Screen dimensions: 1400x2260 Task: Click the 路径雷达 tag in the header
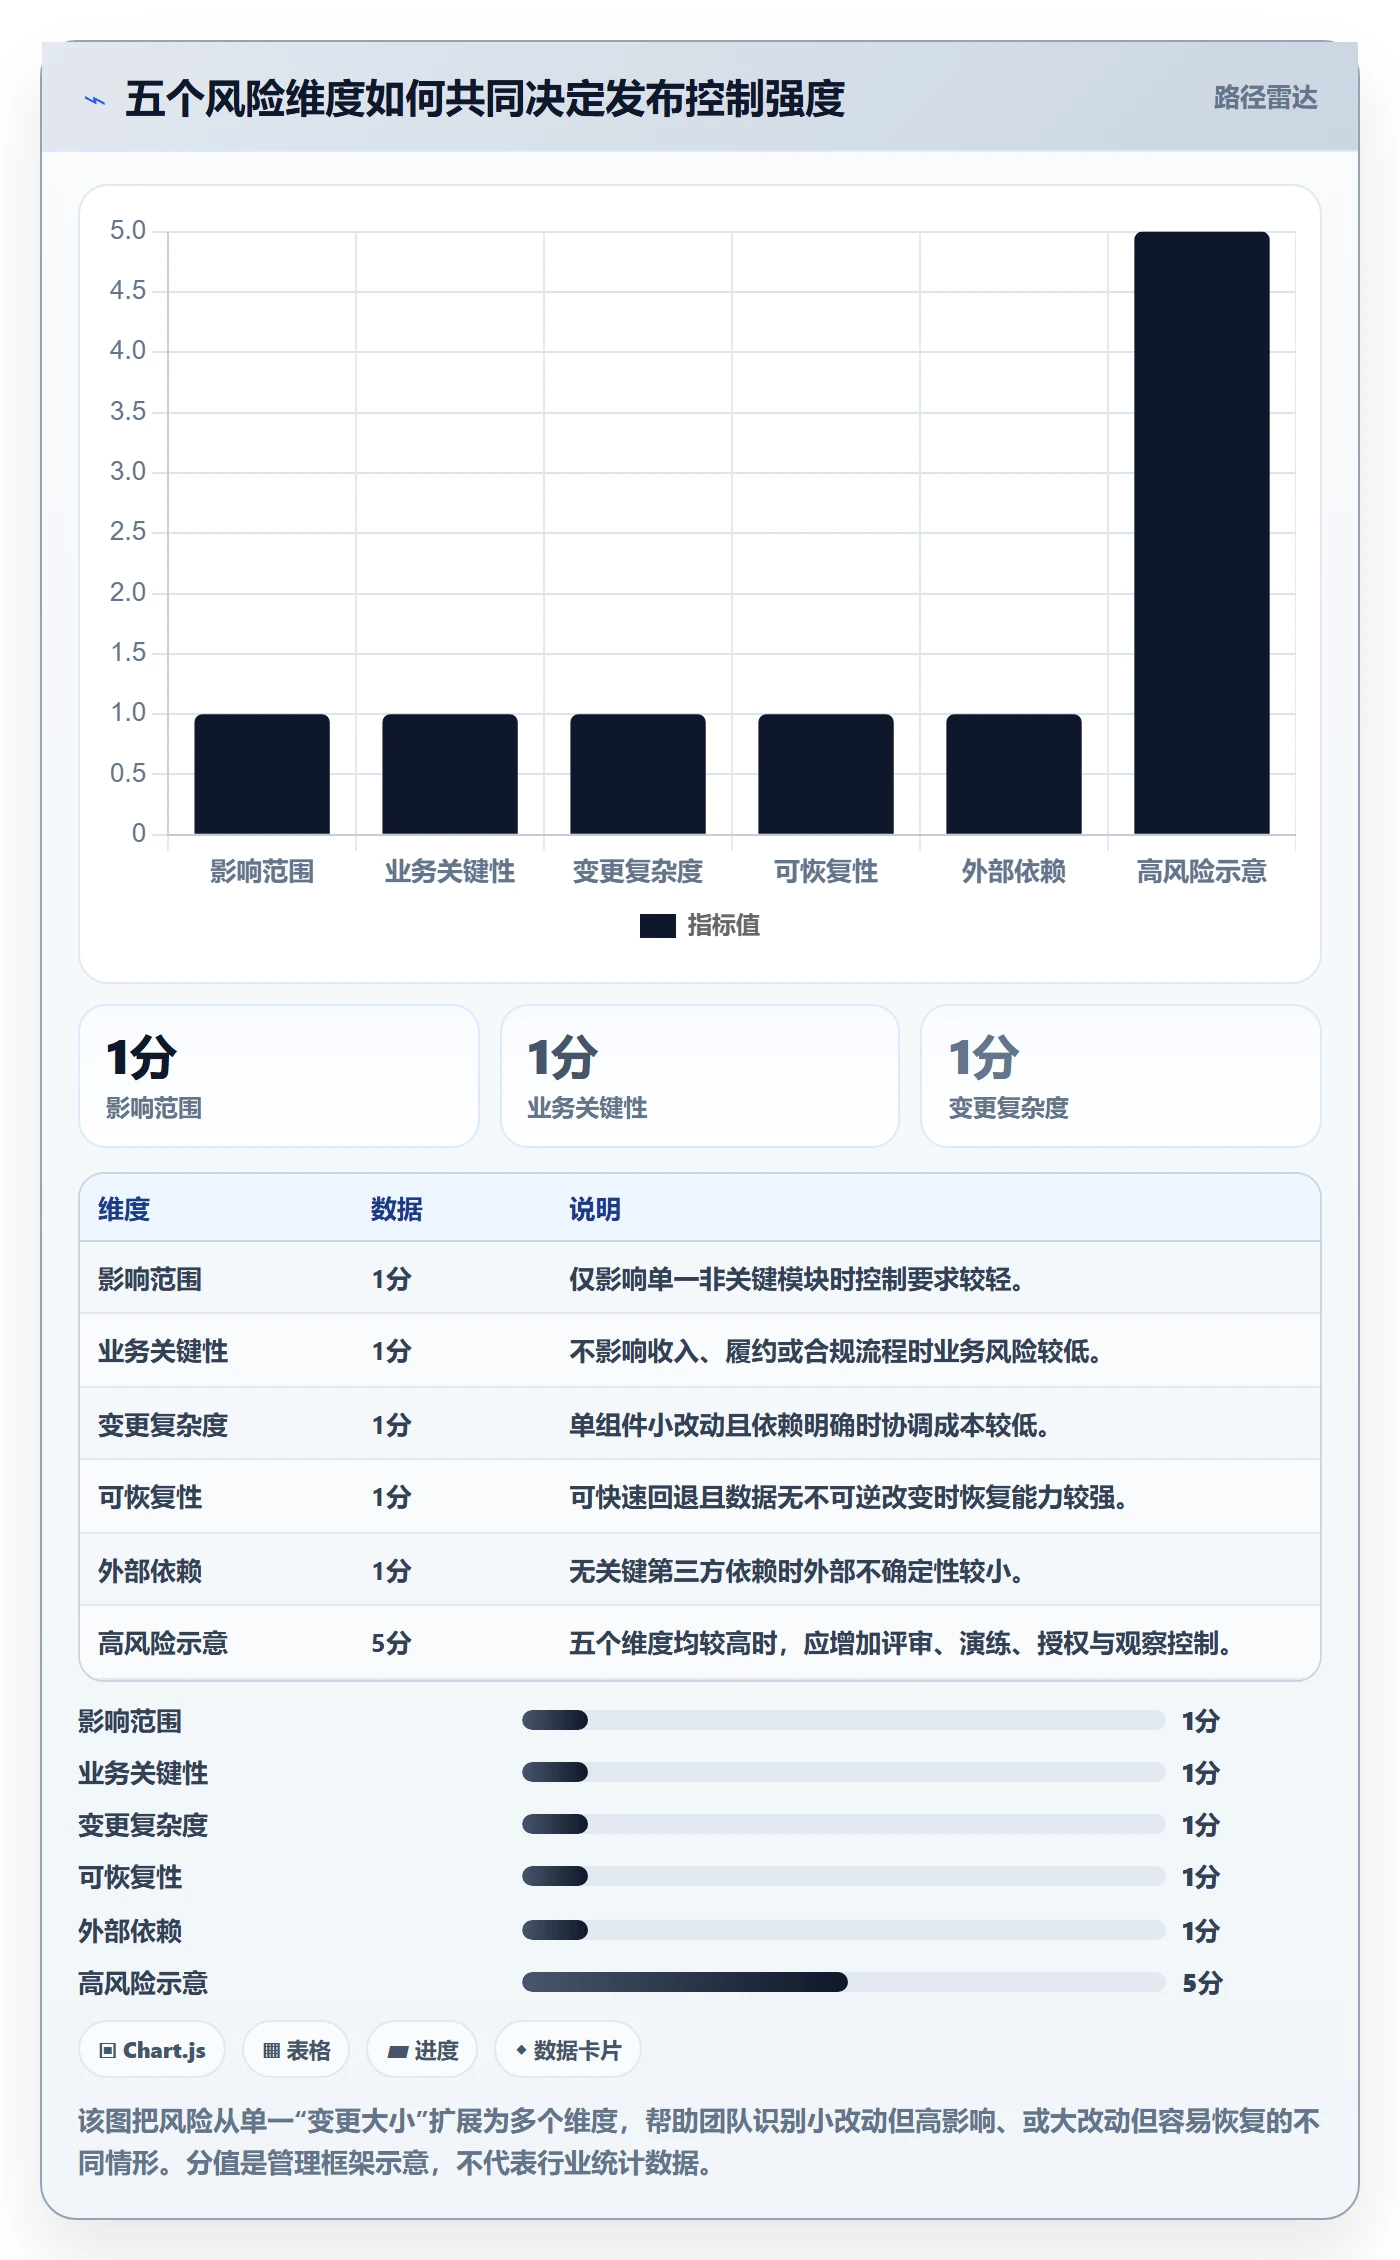coord(1265,98)
